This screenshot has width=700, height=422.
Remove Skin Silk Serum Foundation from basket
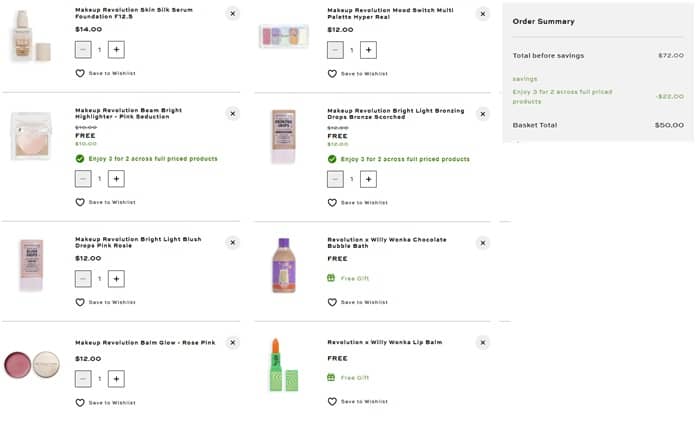click(232, 14)
